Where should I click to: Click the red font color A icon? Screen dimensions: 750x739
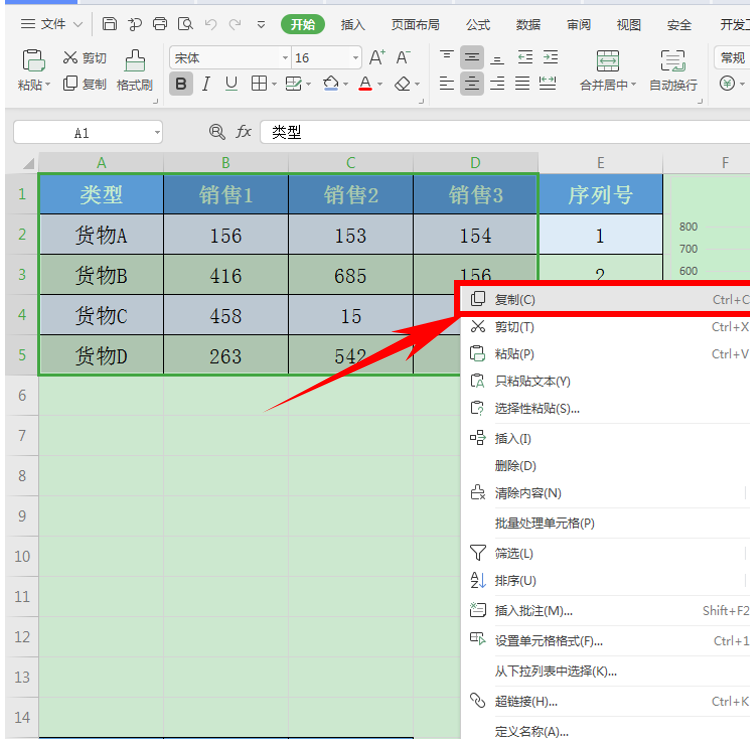click(365, 84)
